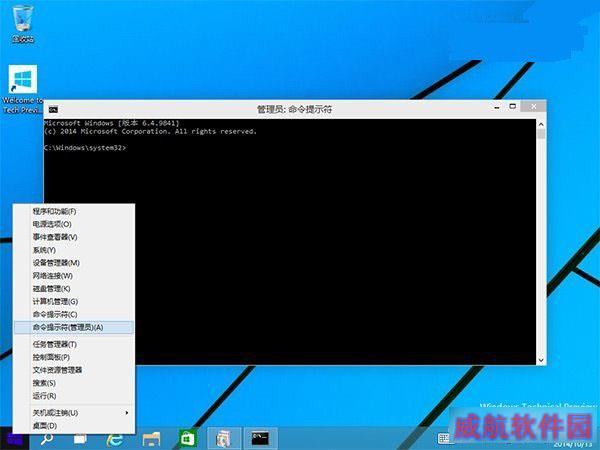Click the console scrollbar thumb
This screenshot has height=450, width=600.
tap(541, 134)
